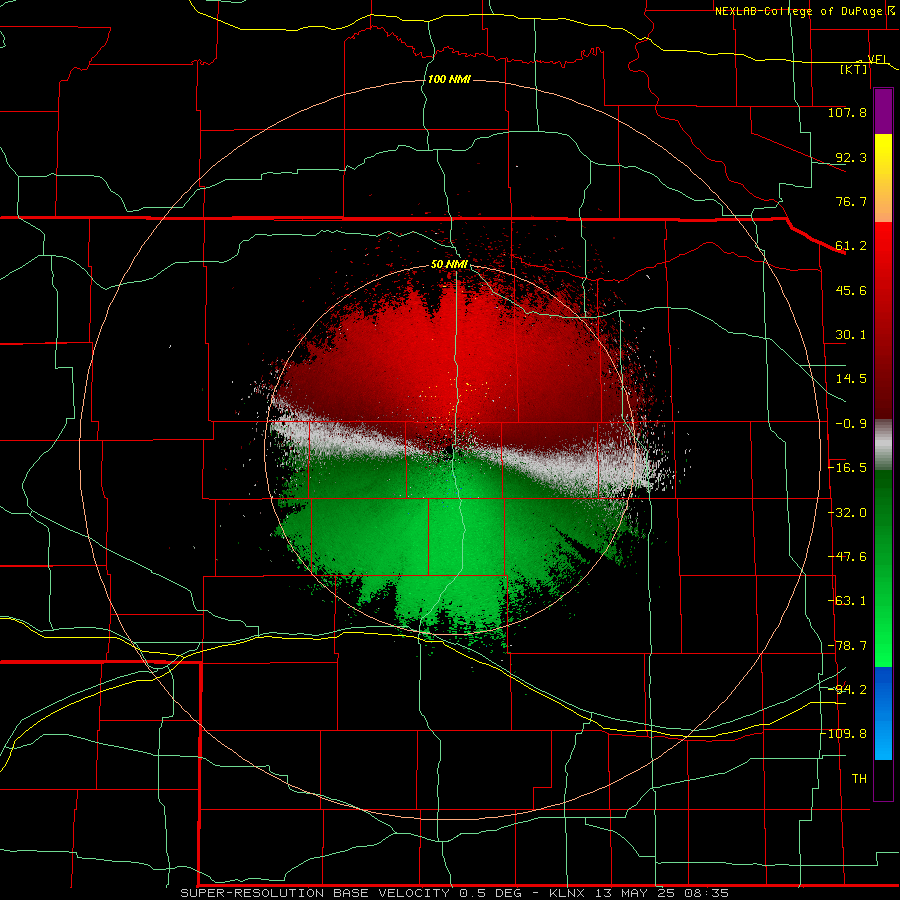Screen dimensions: 900x900
Task: Click the TH legend label
Action: click(859, 779)
